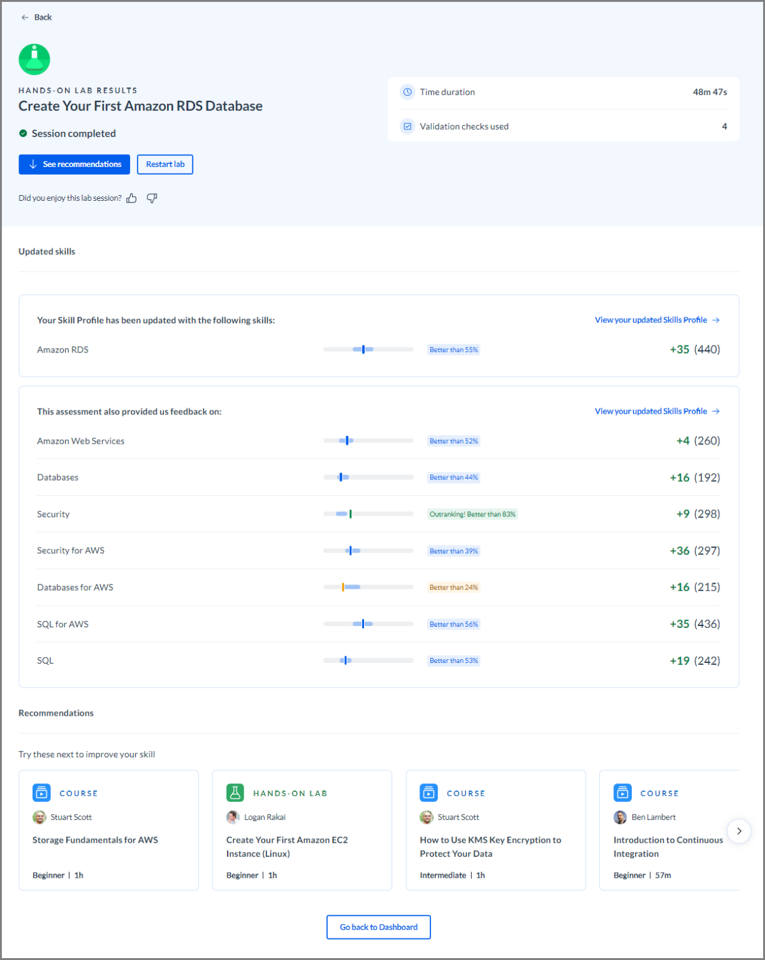Click the Security skill progress bar
This screenshot has height=960, width=765.
368,514
